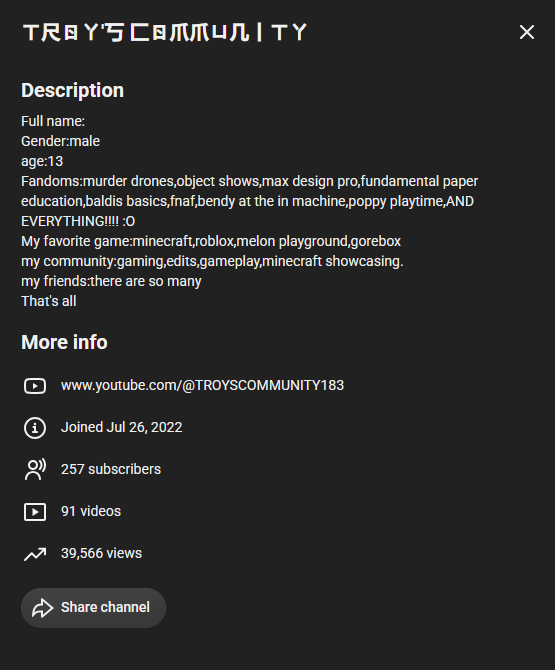Image resolution: width=555 pixels, height=670 pixels.
Task: Click the '257 subscribers' text
Action: [111, 469]
